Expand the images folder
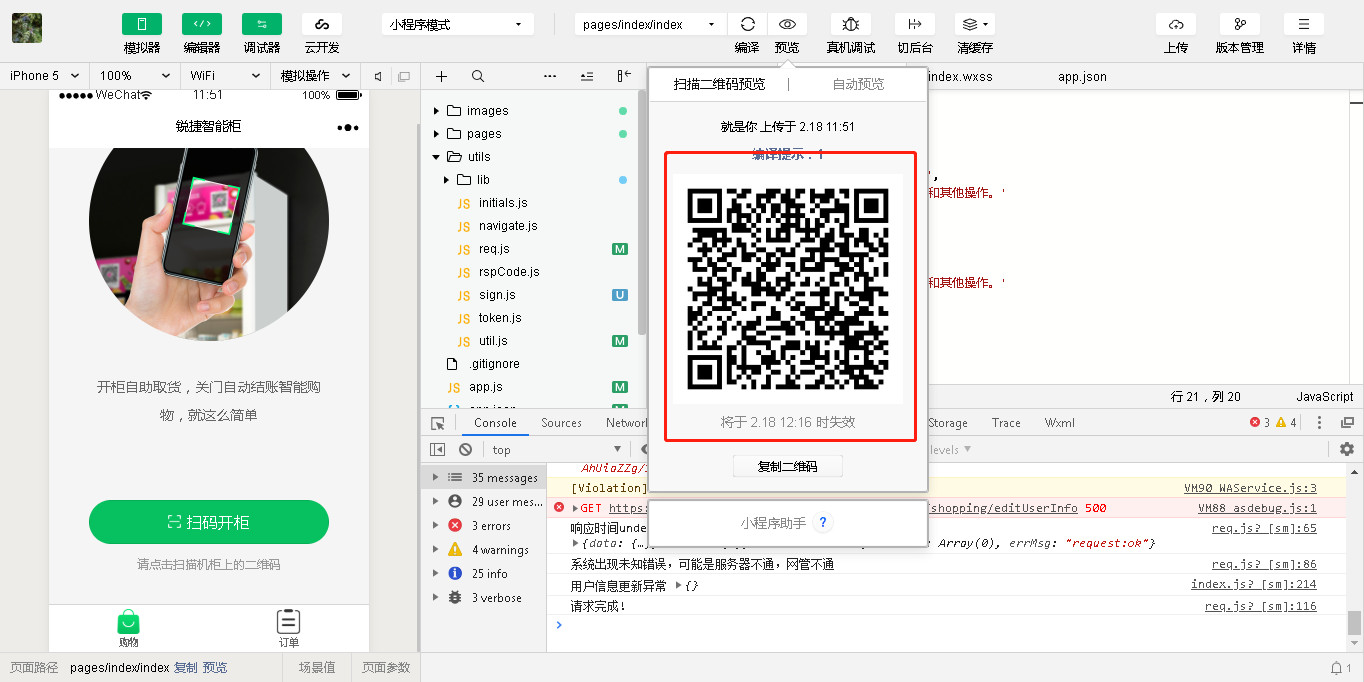 [x=436, y=111]
